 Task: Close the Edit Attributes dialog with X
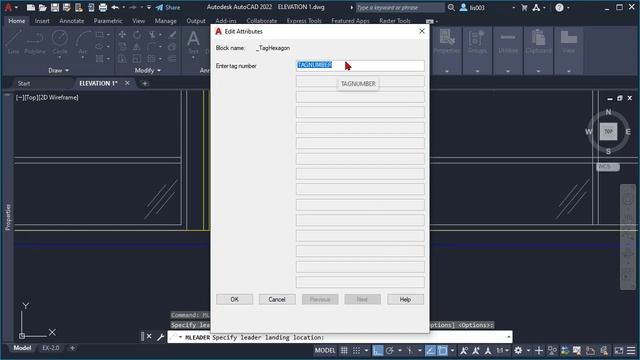click(x=422, y=31)
